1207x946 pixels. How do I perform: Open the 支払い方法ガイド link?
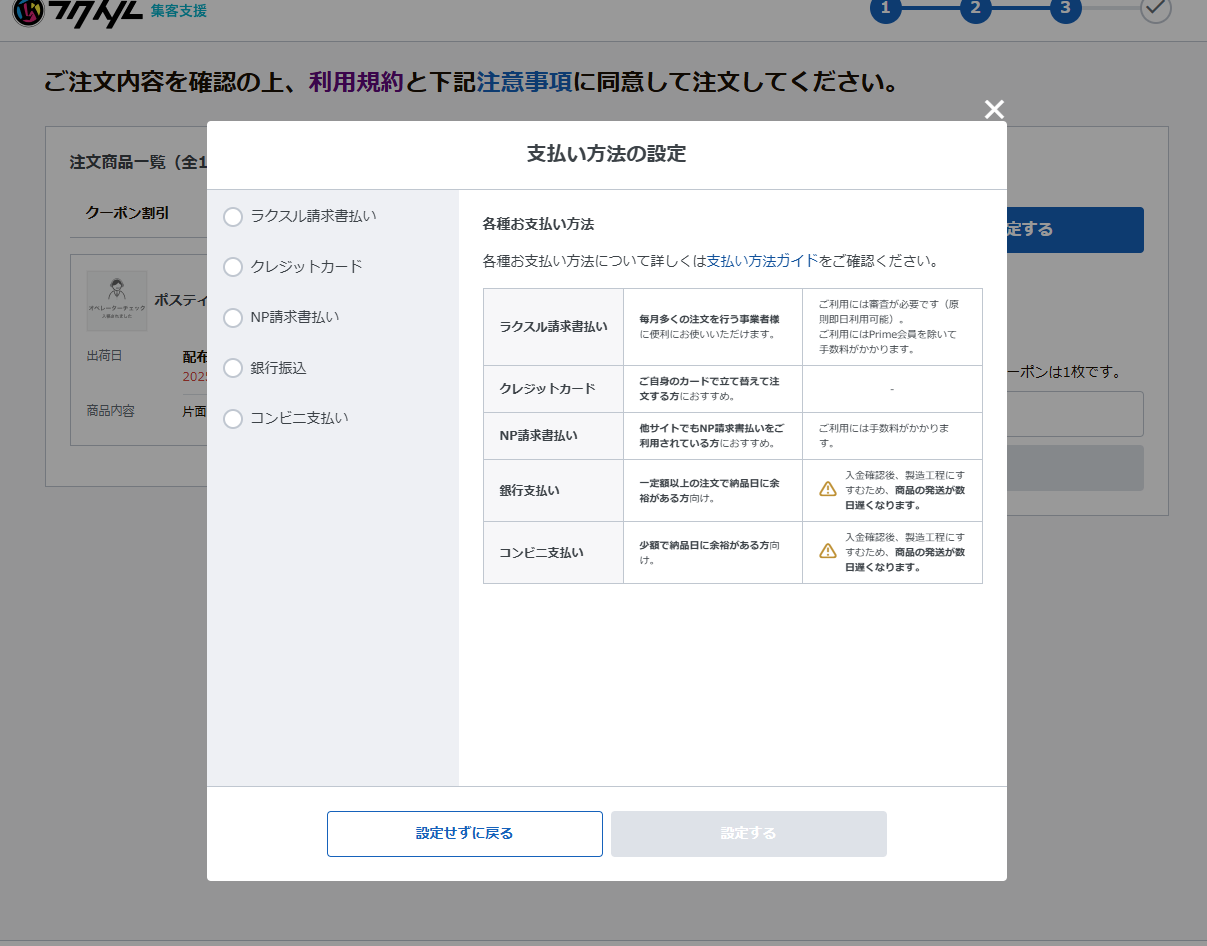(762, 261)
